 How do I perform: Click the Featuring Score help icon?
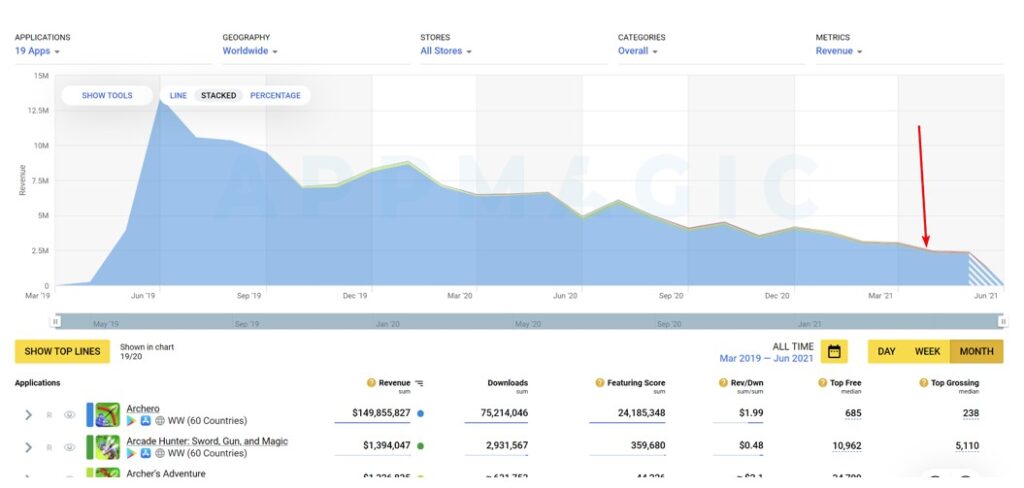(x=599, y=383)
